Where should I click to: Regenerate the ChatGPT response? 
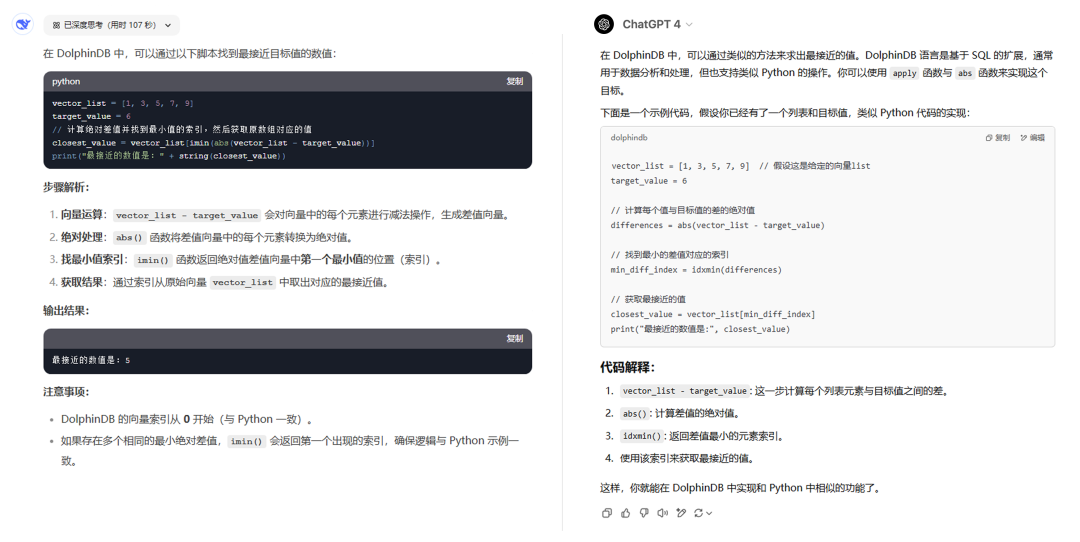(x=698, y=512)
